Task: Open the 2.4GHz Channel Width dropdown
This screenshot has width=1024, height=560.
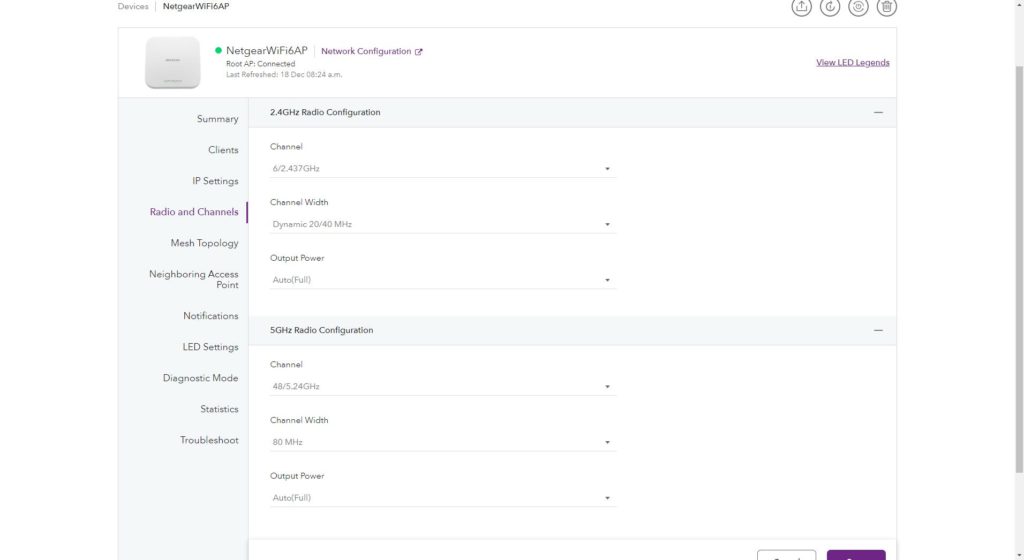Action: click(442, 225)
